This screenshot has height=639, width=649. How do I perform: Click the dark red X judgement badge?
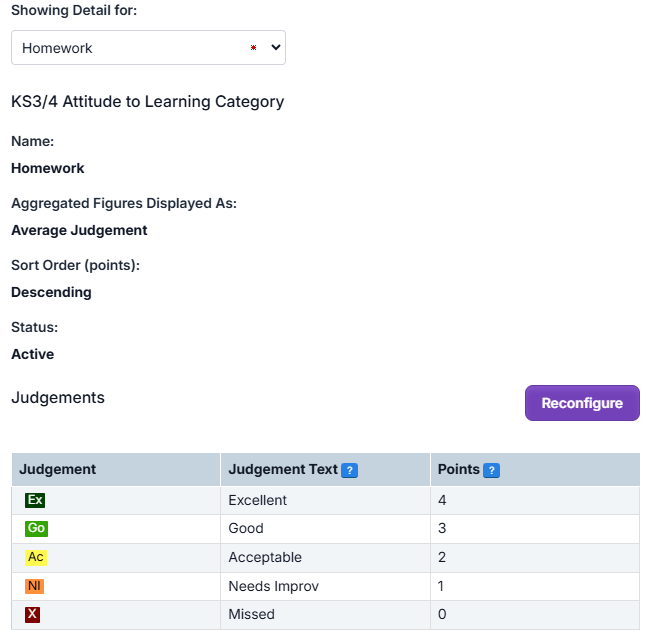click(33, 615)
